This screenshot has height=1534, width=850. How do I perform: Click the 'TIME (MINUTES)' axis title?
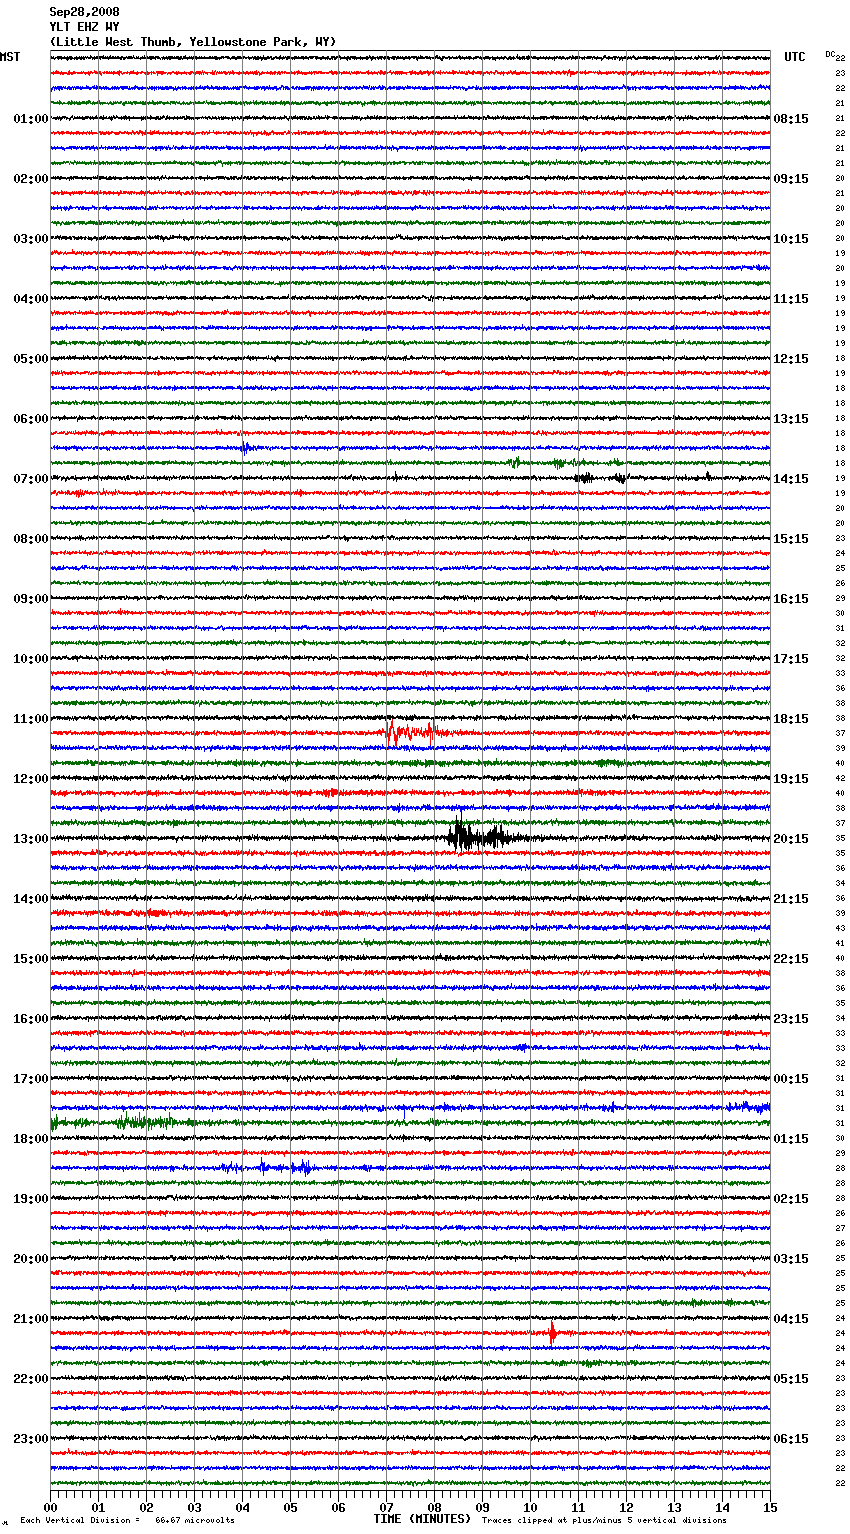[x=422, y=1519]
